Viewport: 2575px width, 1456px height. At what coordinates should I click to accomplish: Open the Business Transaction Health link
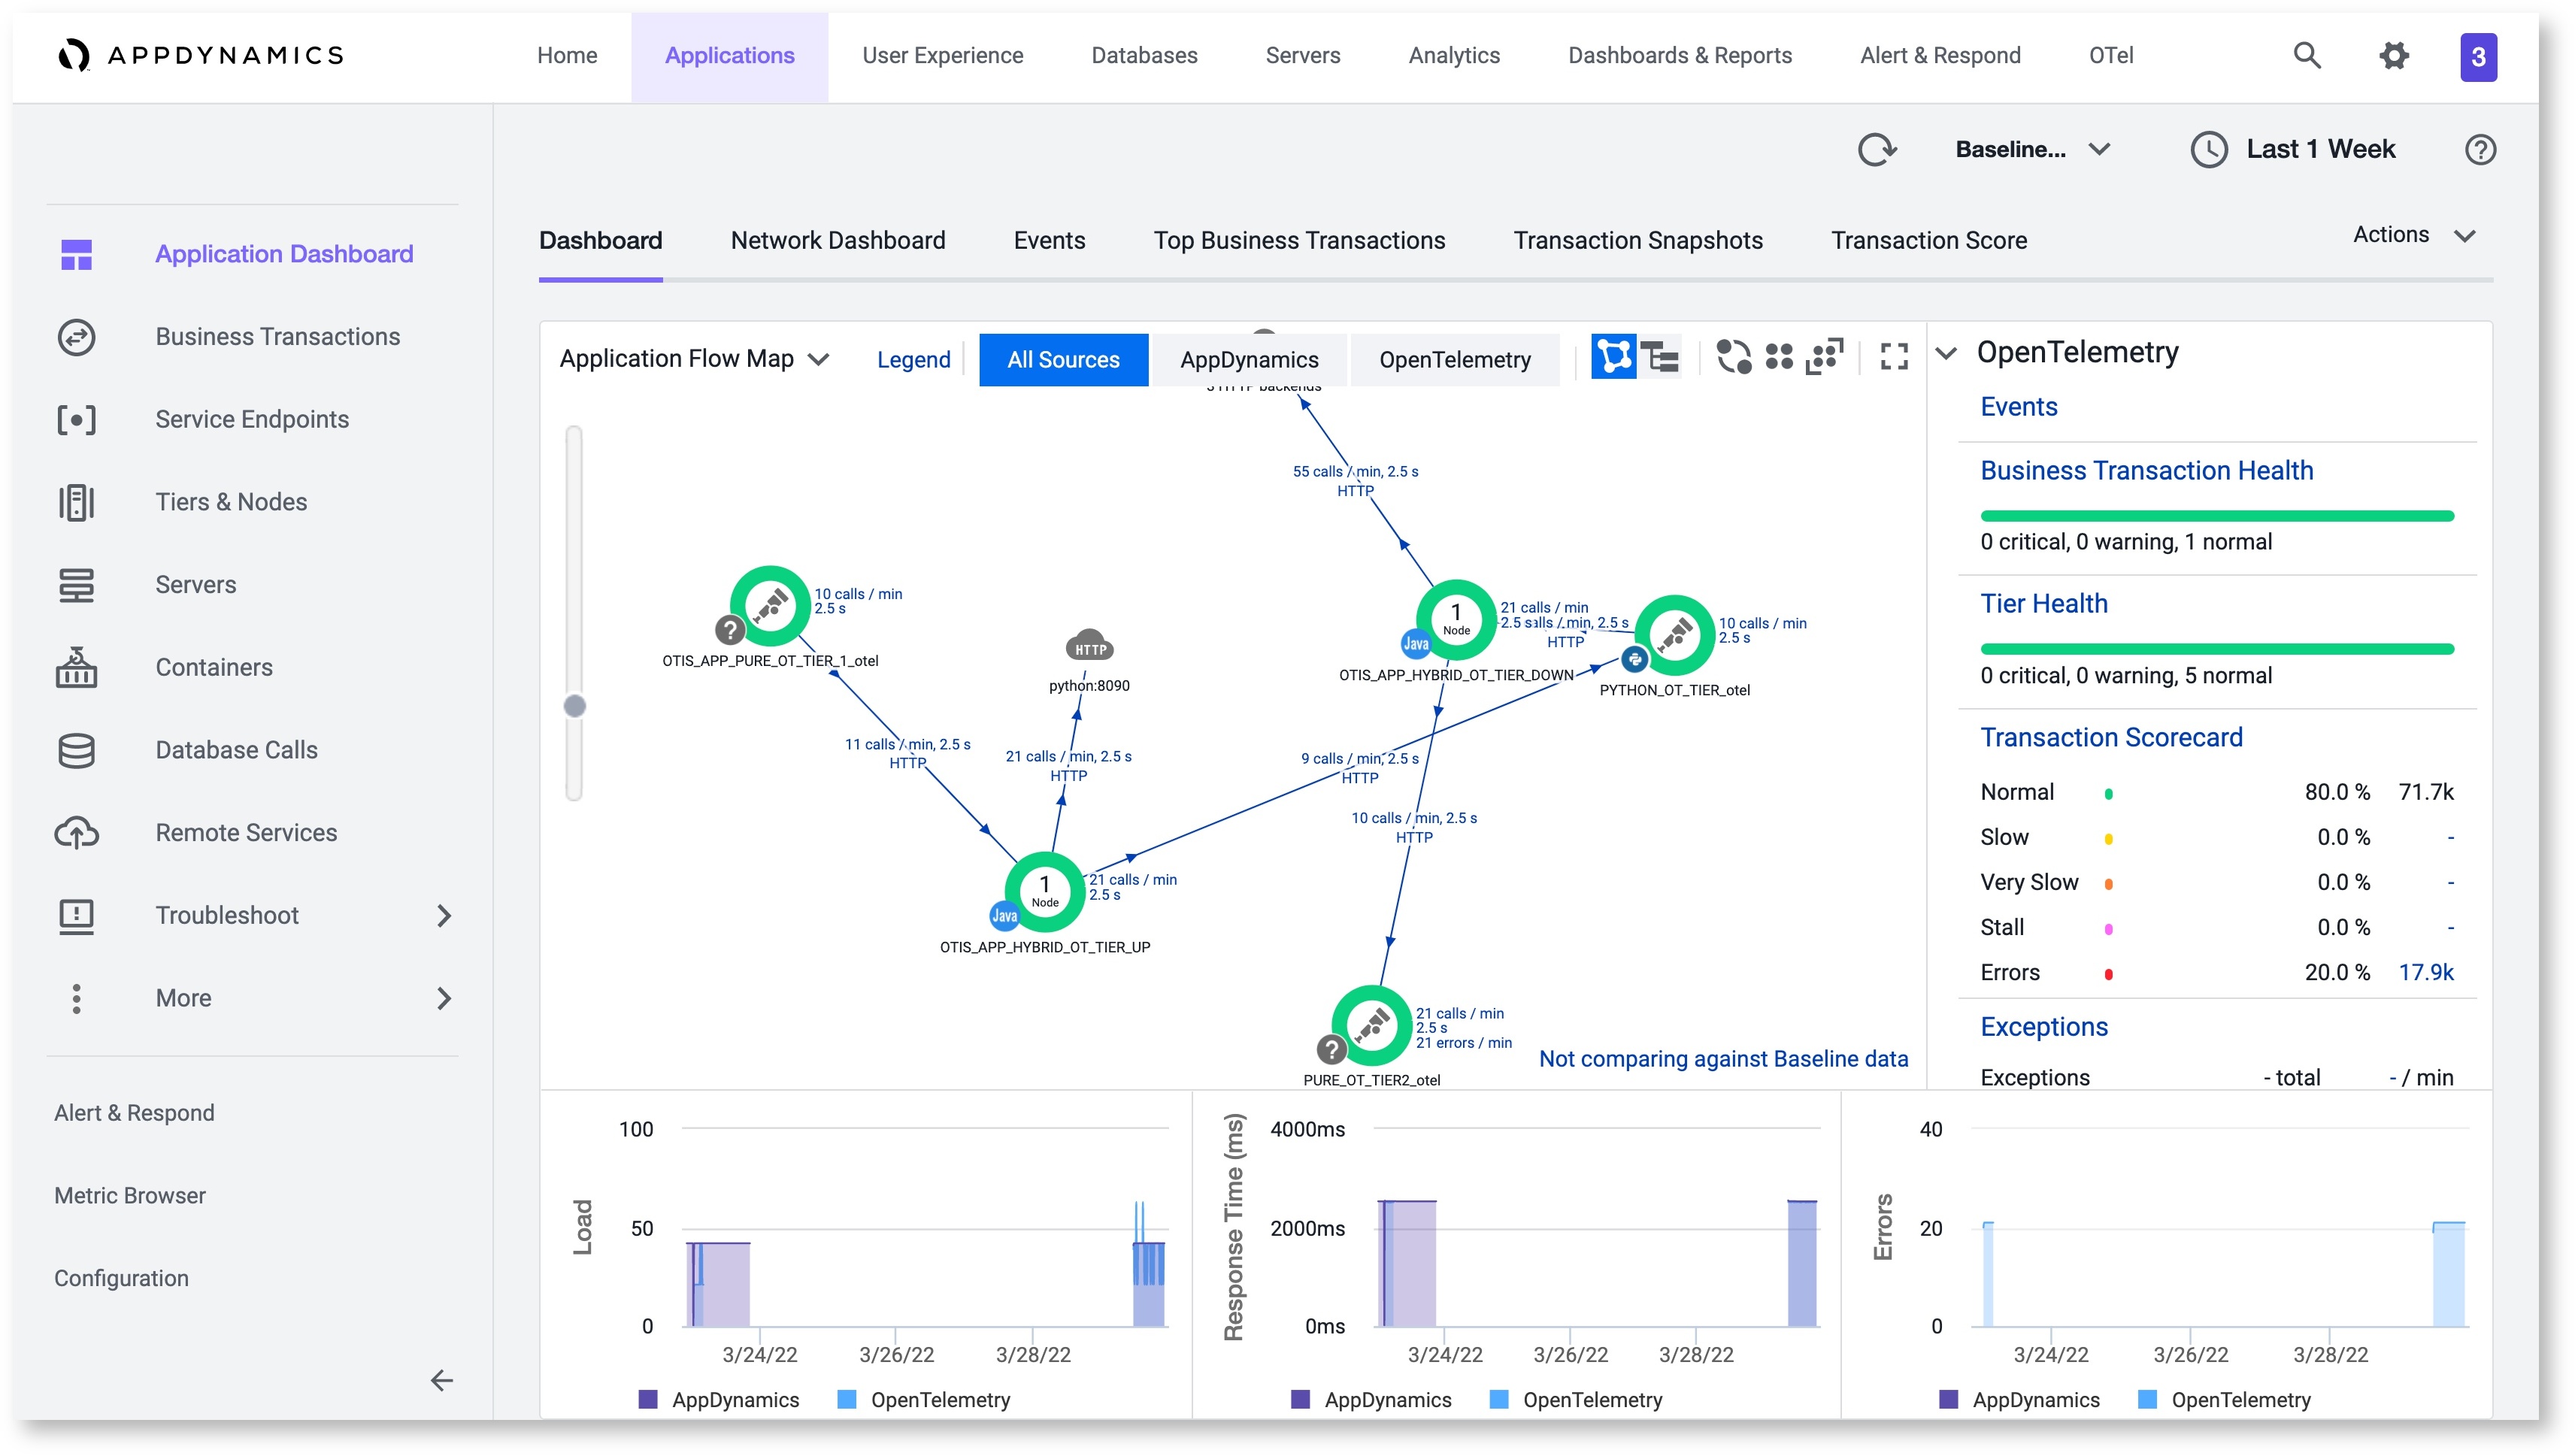coord(2146,470)
